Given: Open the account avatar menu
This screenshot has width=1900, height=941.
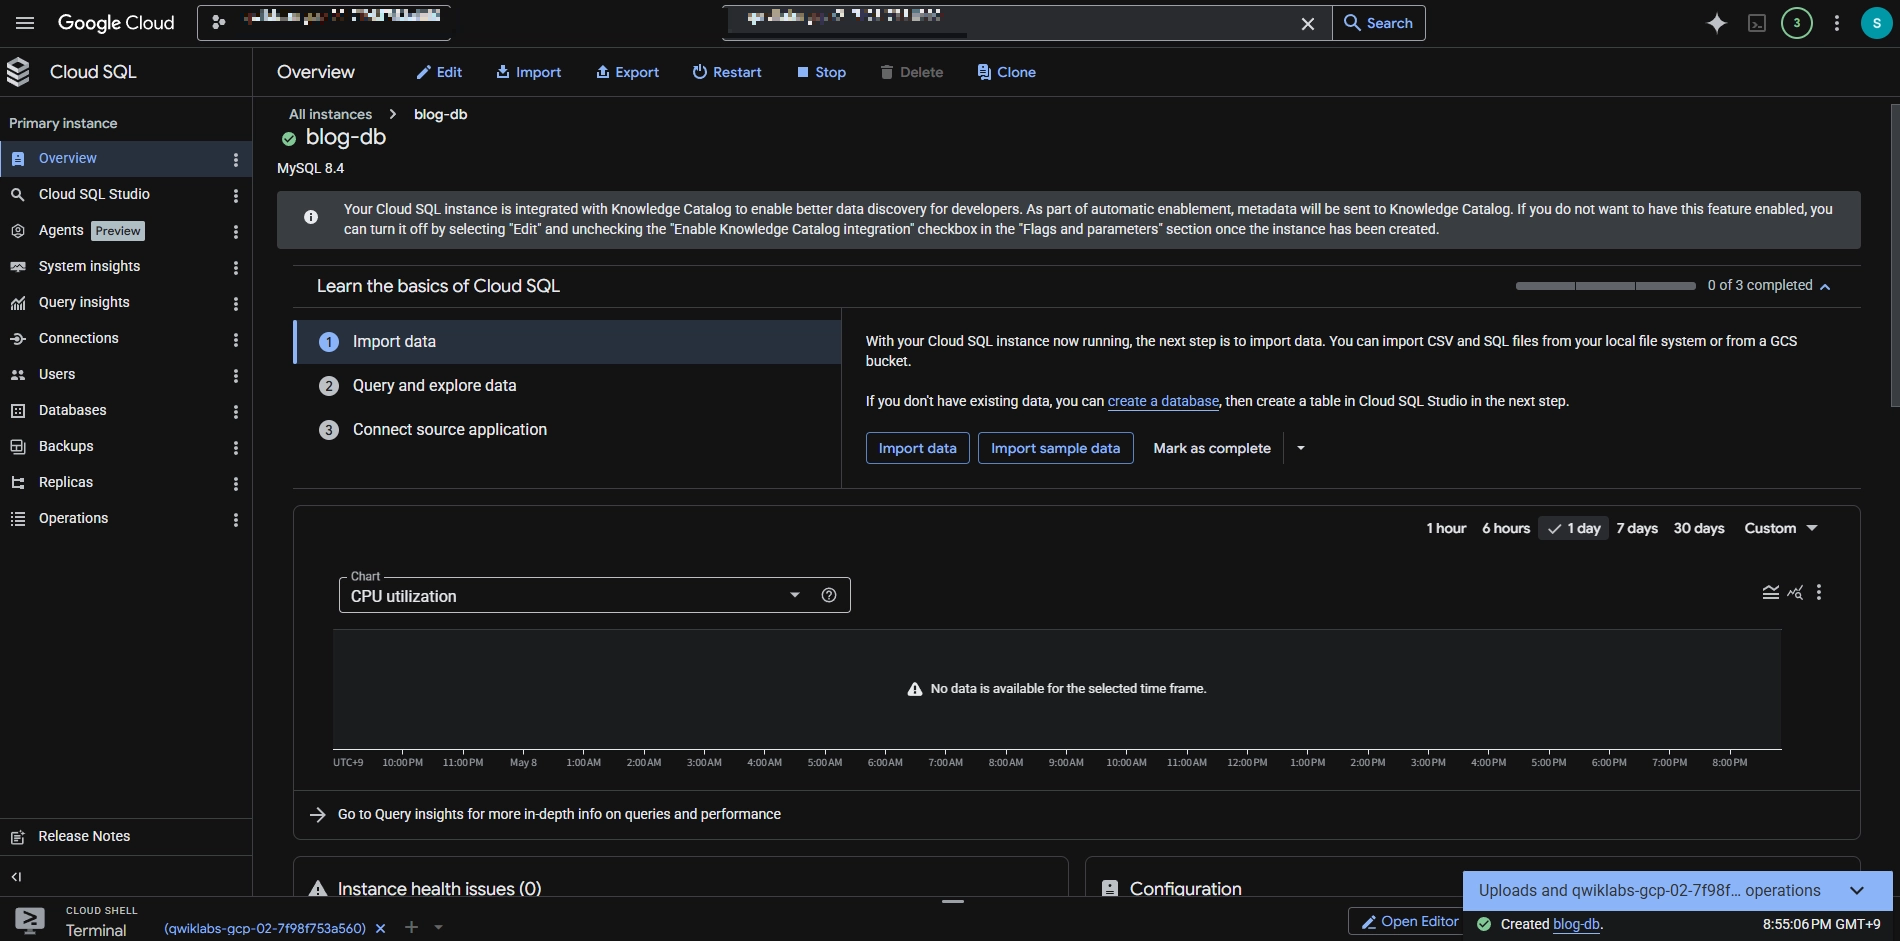Looking at the screenshot, I should (1876, 23).
